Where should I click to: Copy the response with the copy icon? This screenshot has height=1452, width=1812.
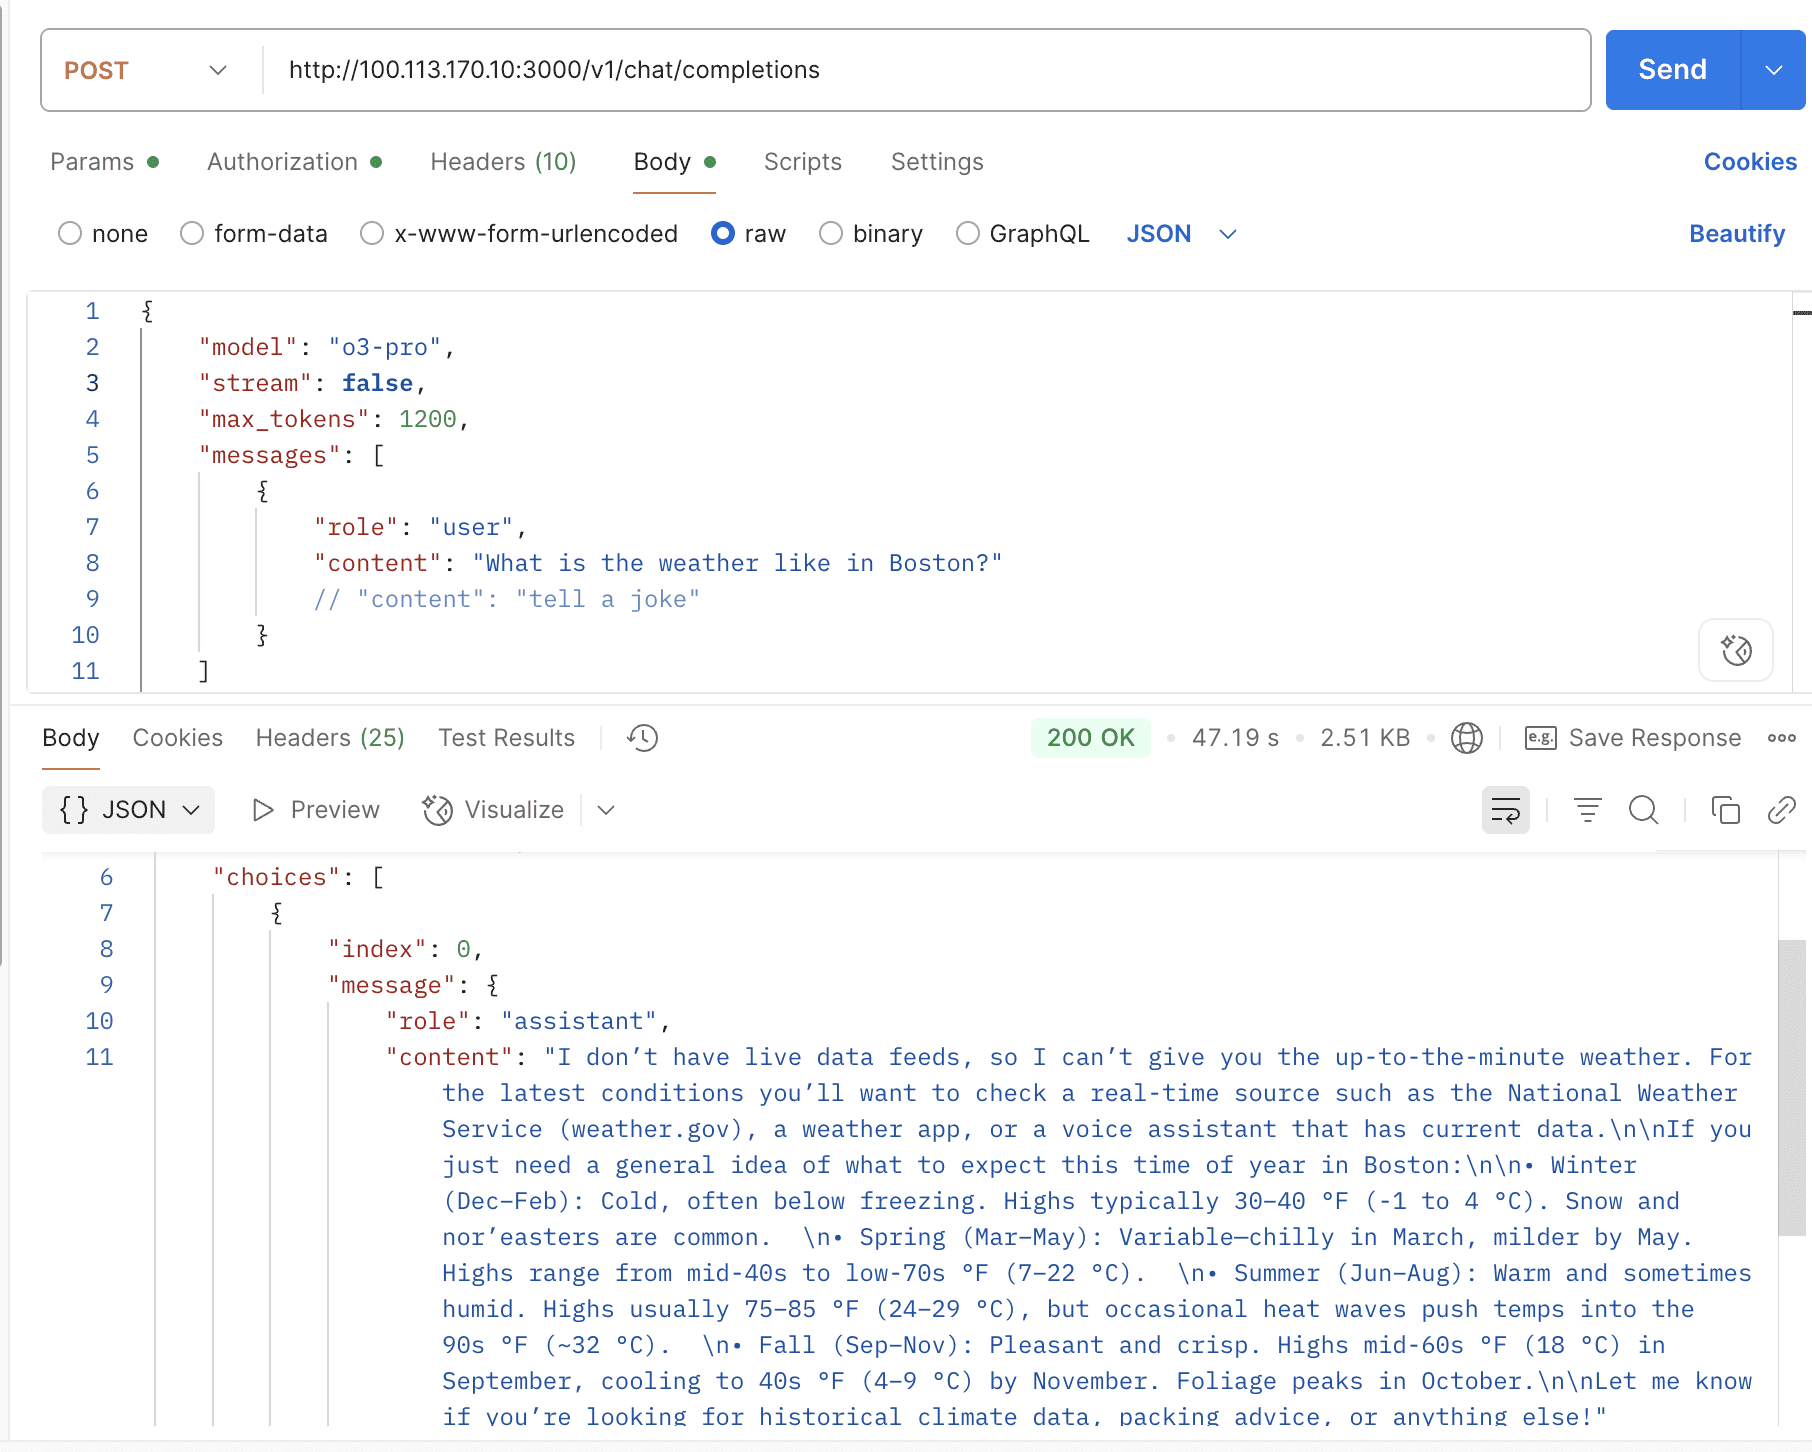point(1725,810)
